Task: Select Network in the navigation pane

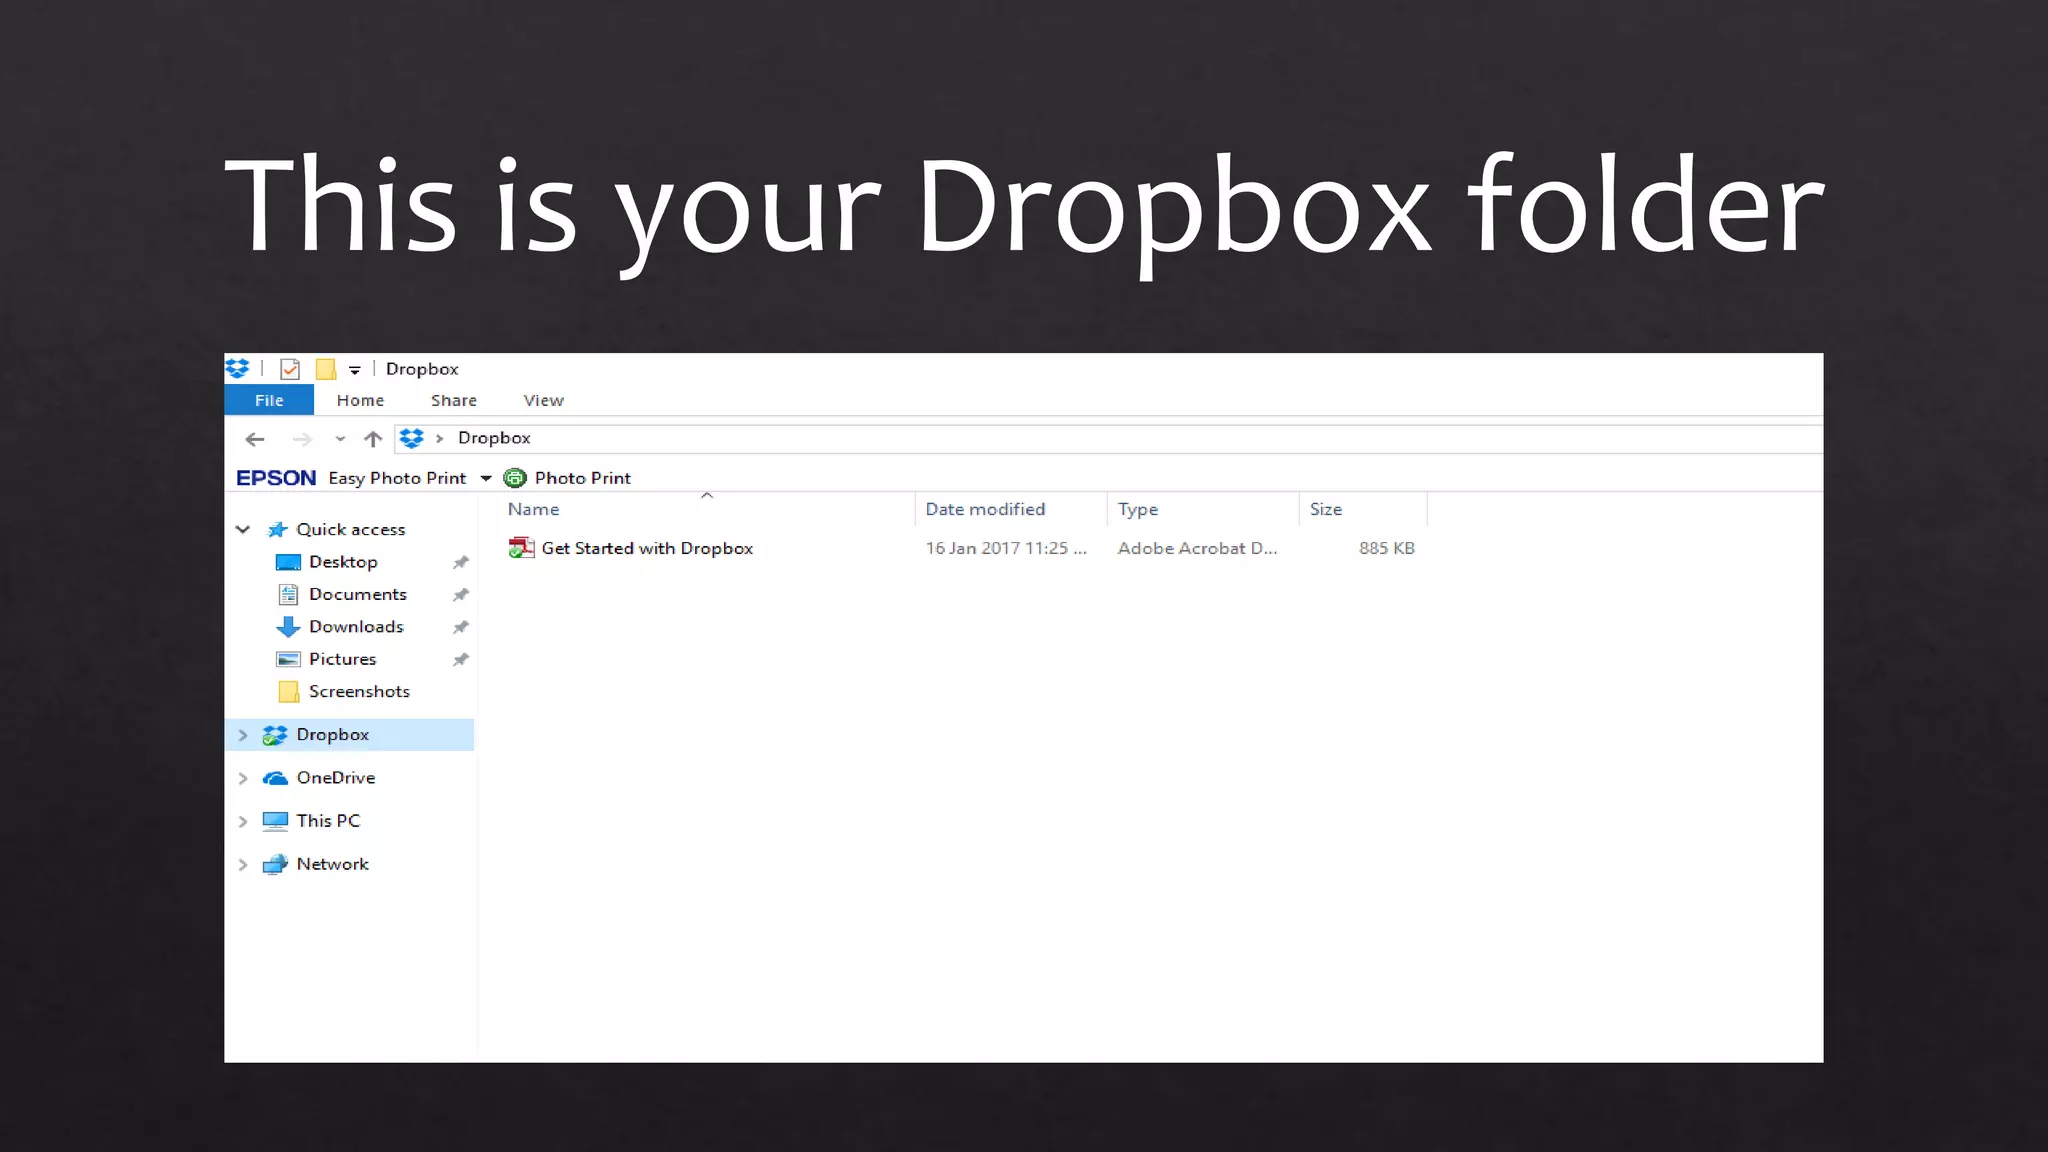Action: (333, 863)
